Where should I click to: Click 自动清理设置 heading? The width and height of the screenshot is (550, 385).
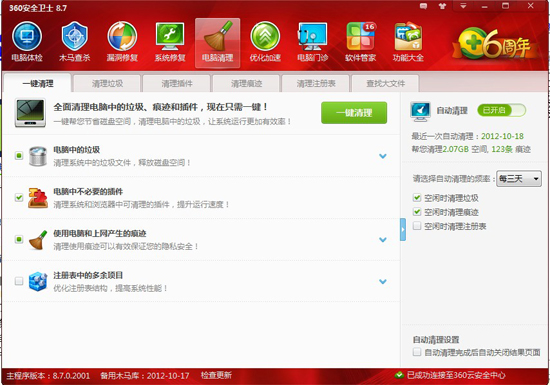436,339
